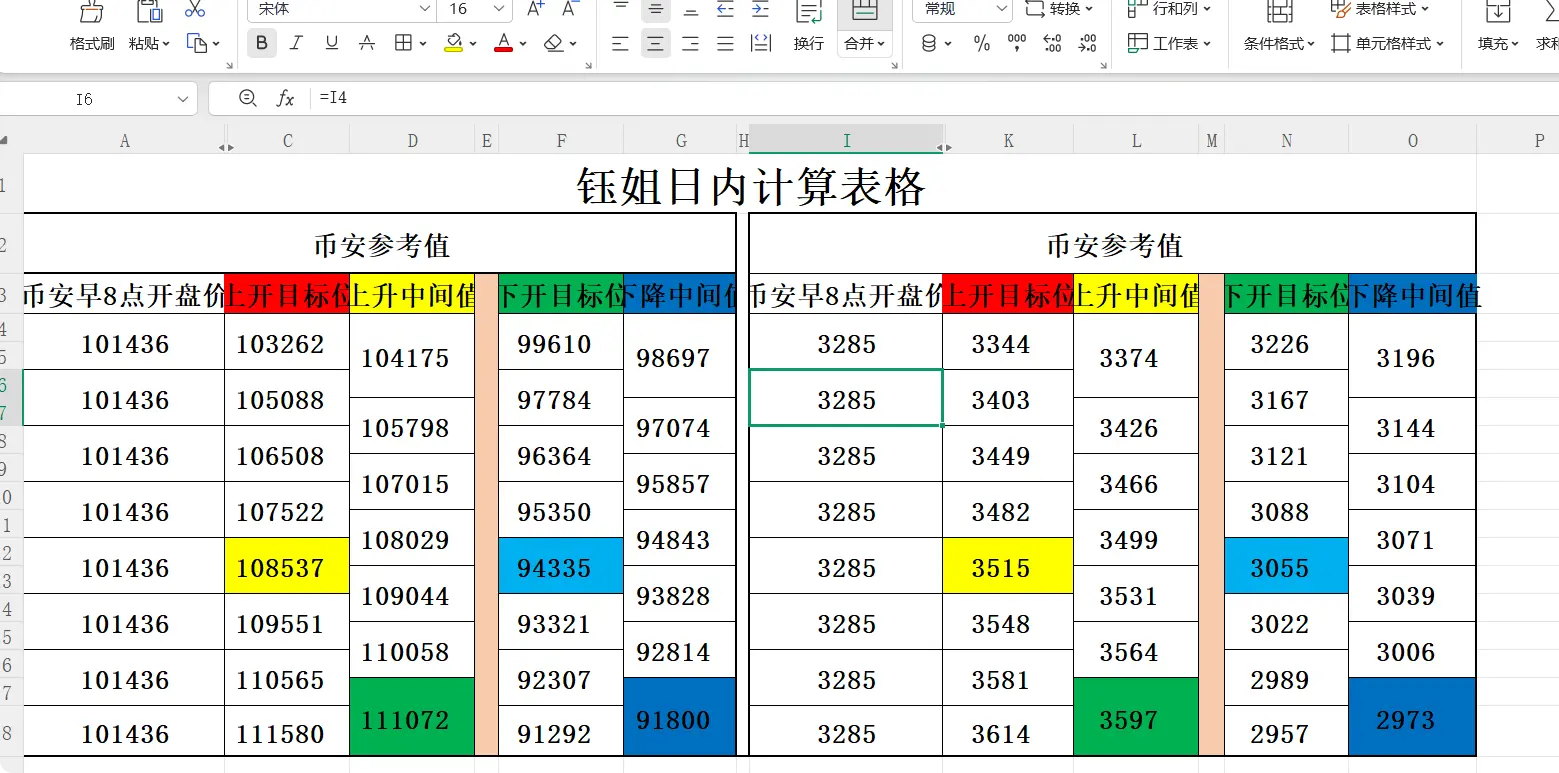Screen dimensions: 1559x773
Task: Increase the decimal places
Action: [1052, 43]
